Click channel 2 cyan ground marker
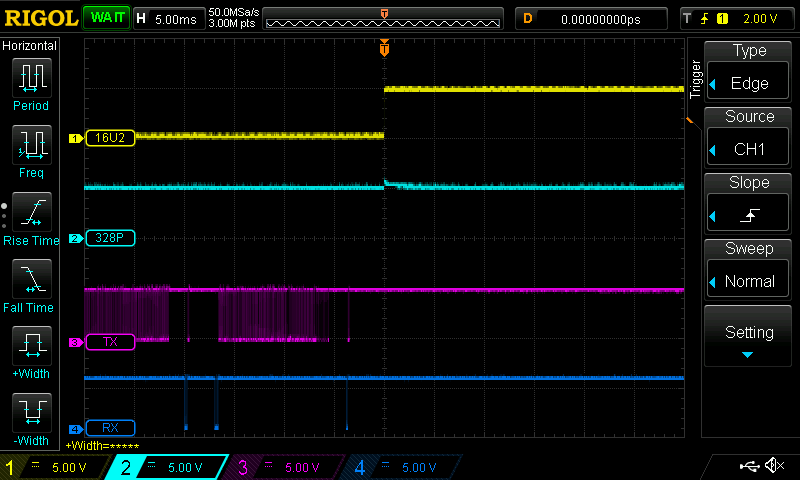The height and width of the screenshot is (480, 800). click(x=76, y=238)
